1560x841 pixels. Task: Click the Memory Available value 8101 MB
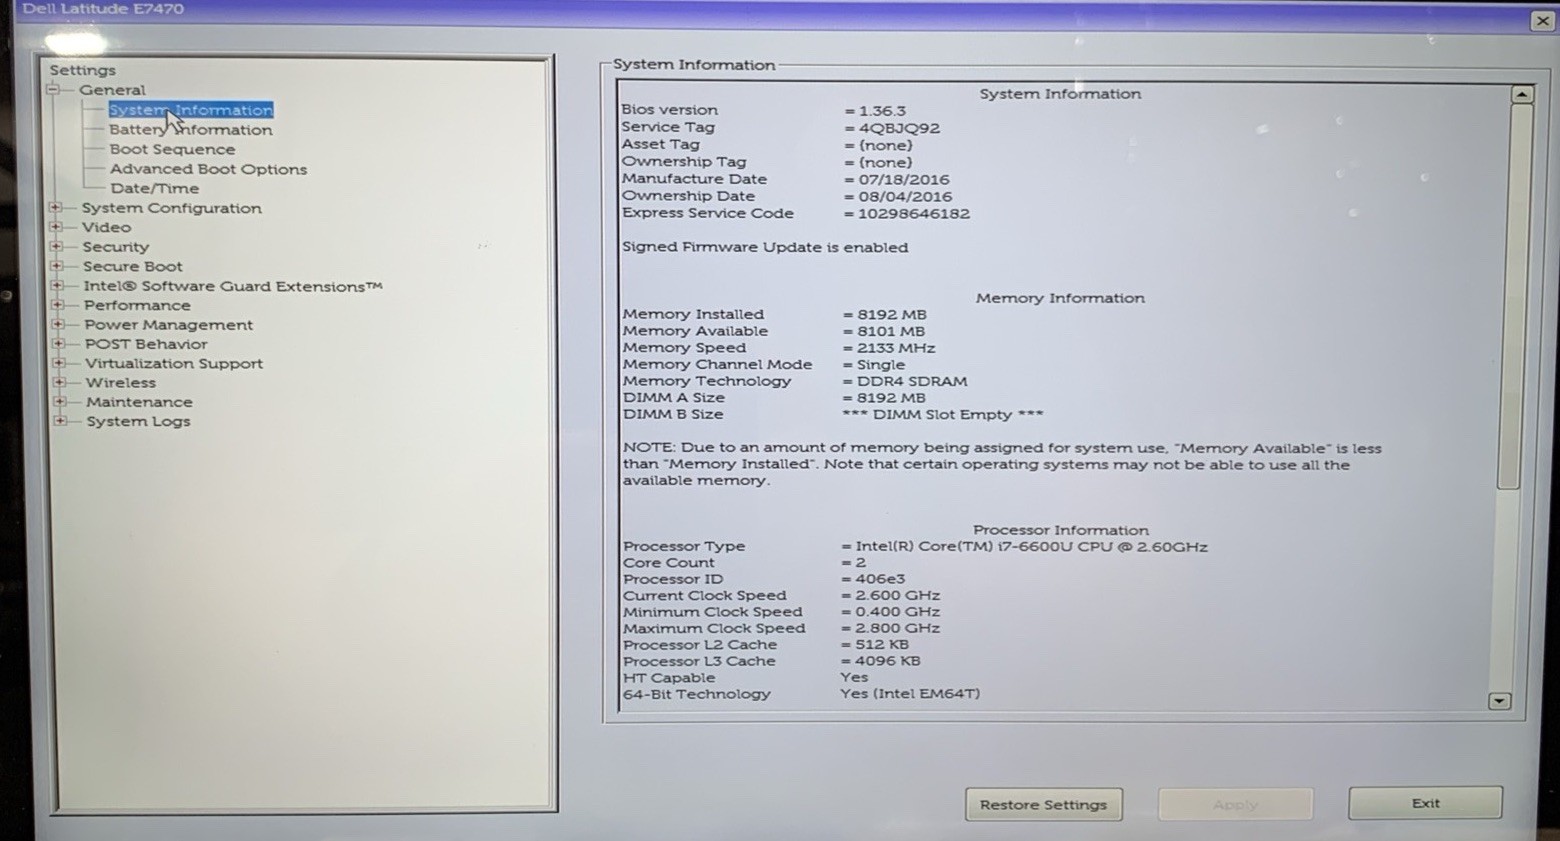tap(891, 331)
